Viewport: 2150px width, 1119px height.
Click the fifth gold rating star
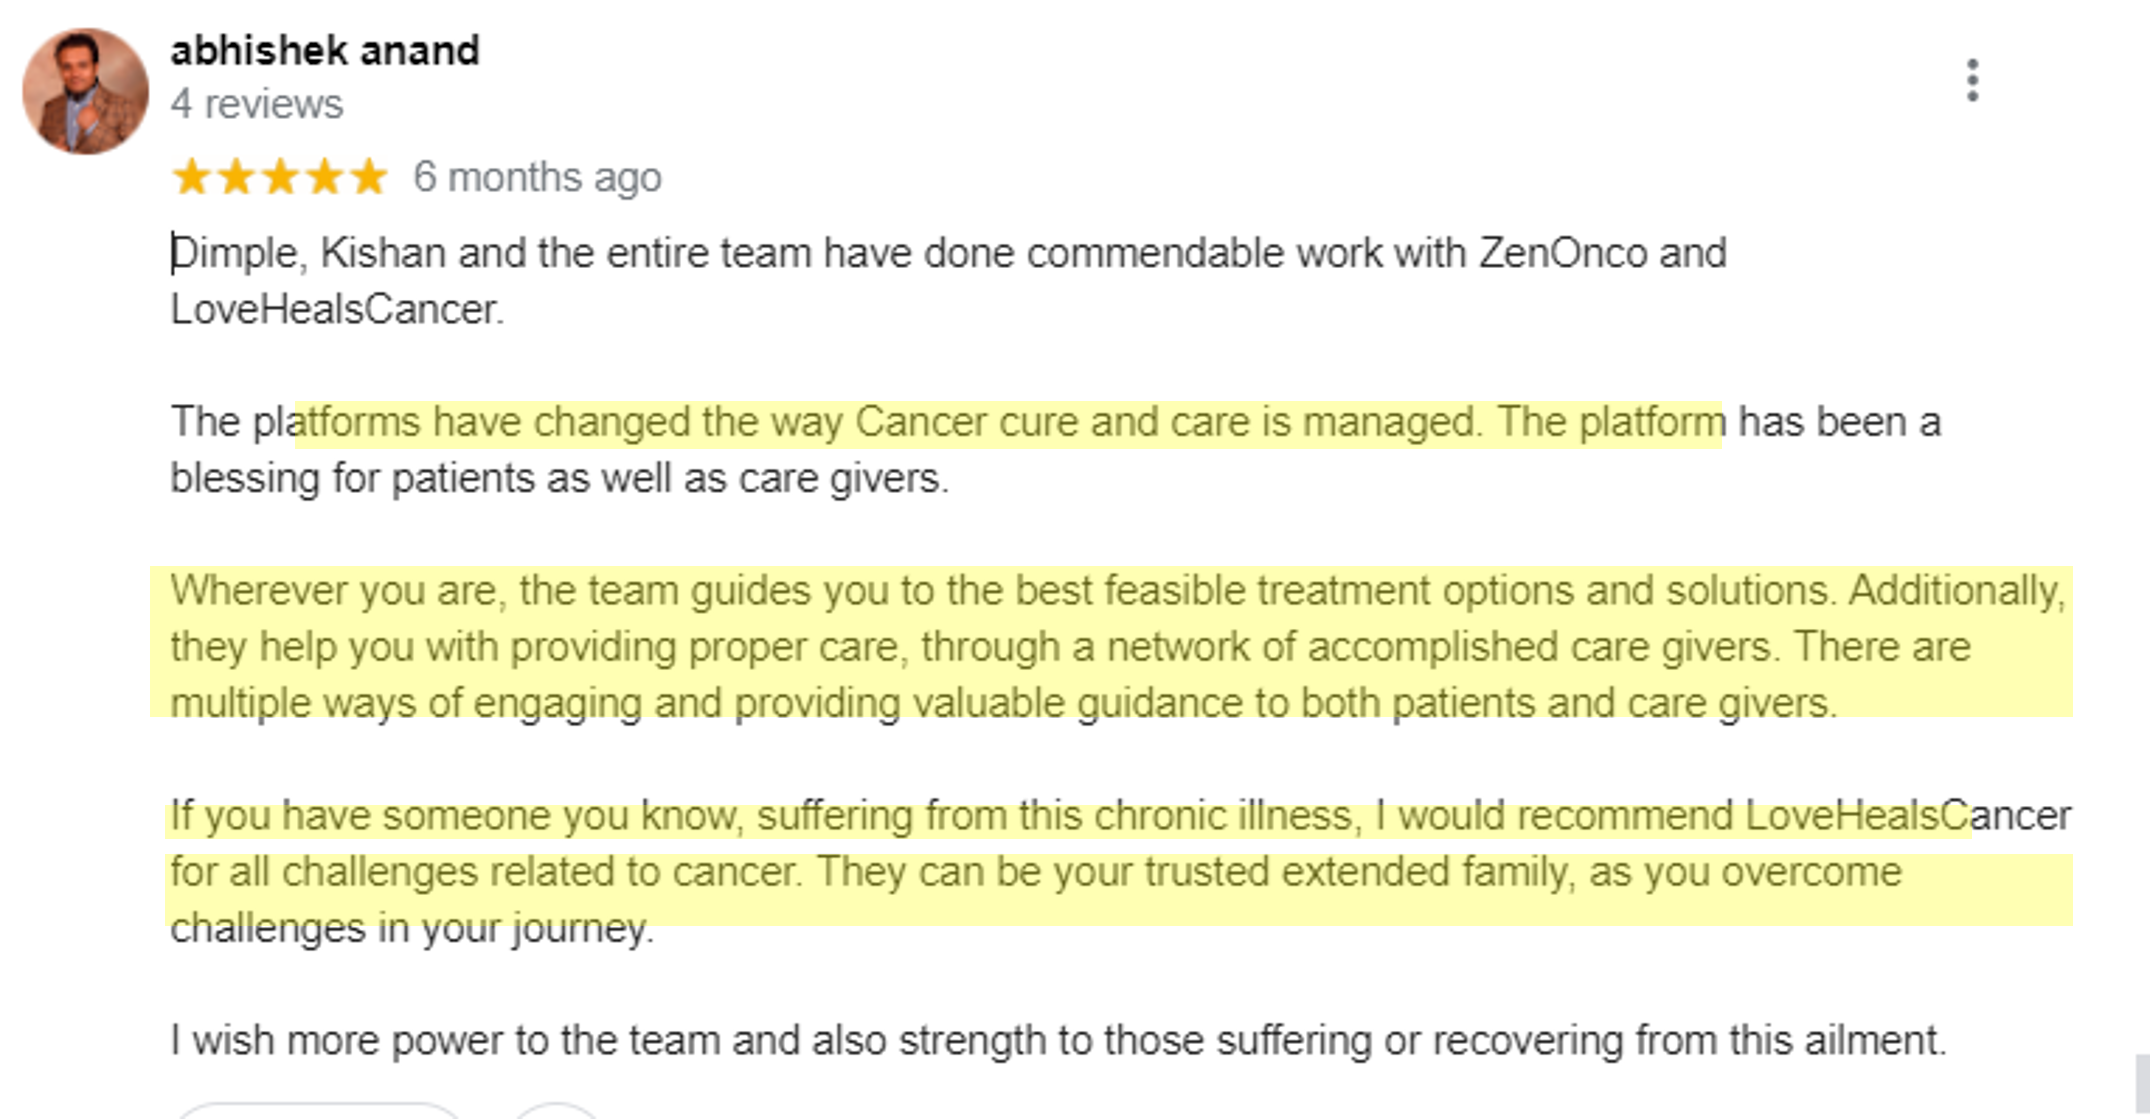click(x=369, y=177)
